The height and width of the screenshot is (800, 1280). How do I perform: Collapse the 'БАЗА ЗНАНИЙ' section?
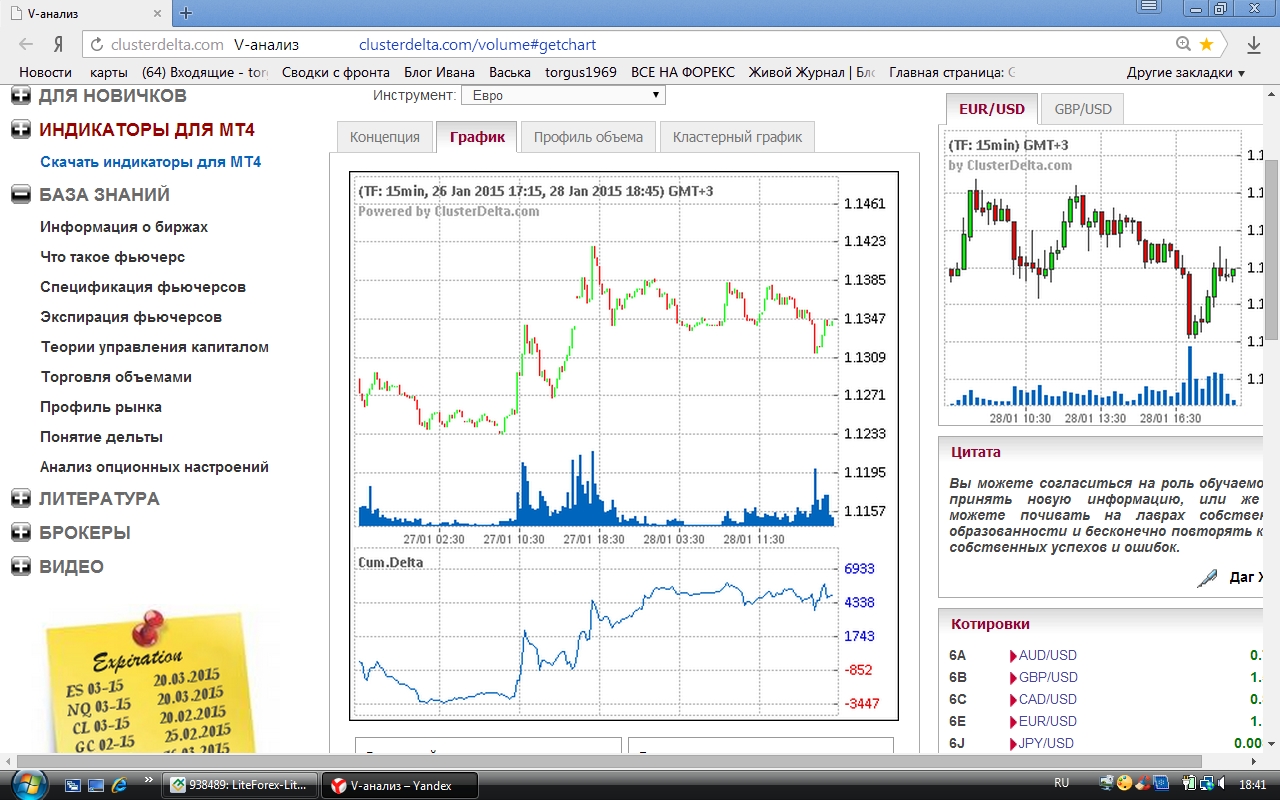pos(21,195)
